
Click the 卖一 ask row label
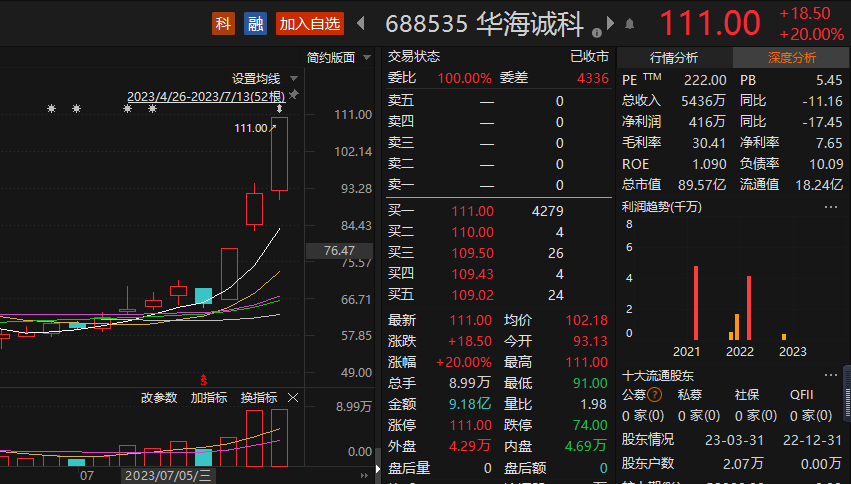point(401,185)
